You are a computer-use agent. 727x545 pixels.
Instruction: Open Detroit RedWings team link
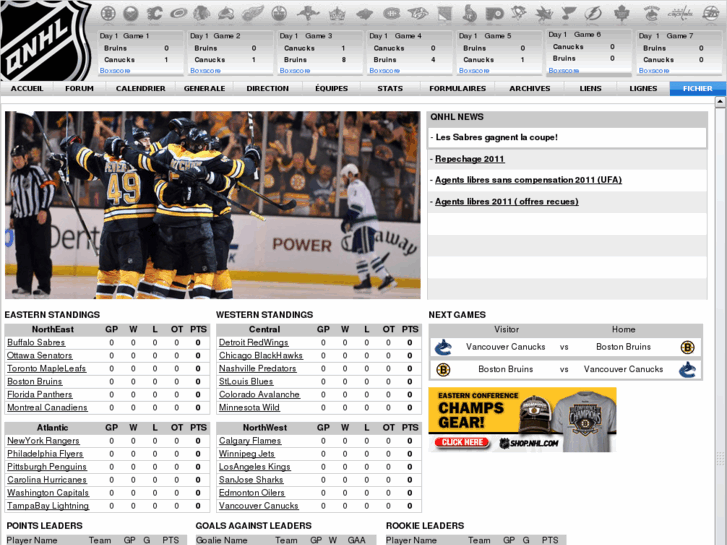click(254, 343)
